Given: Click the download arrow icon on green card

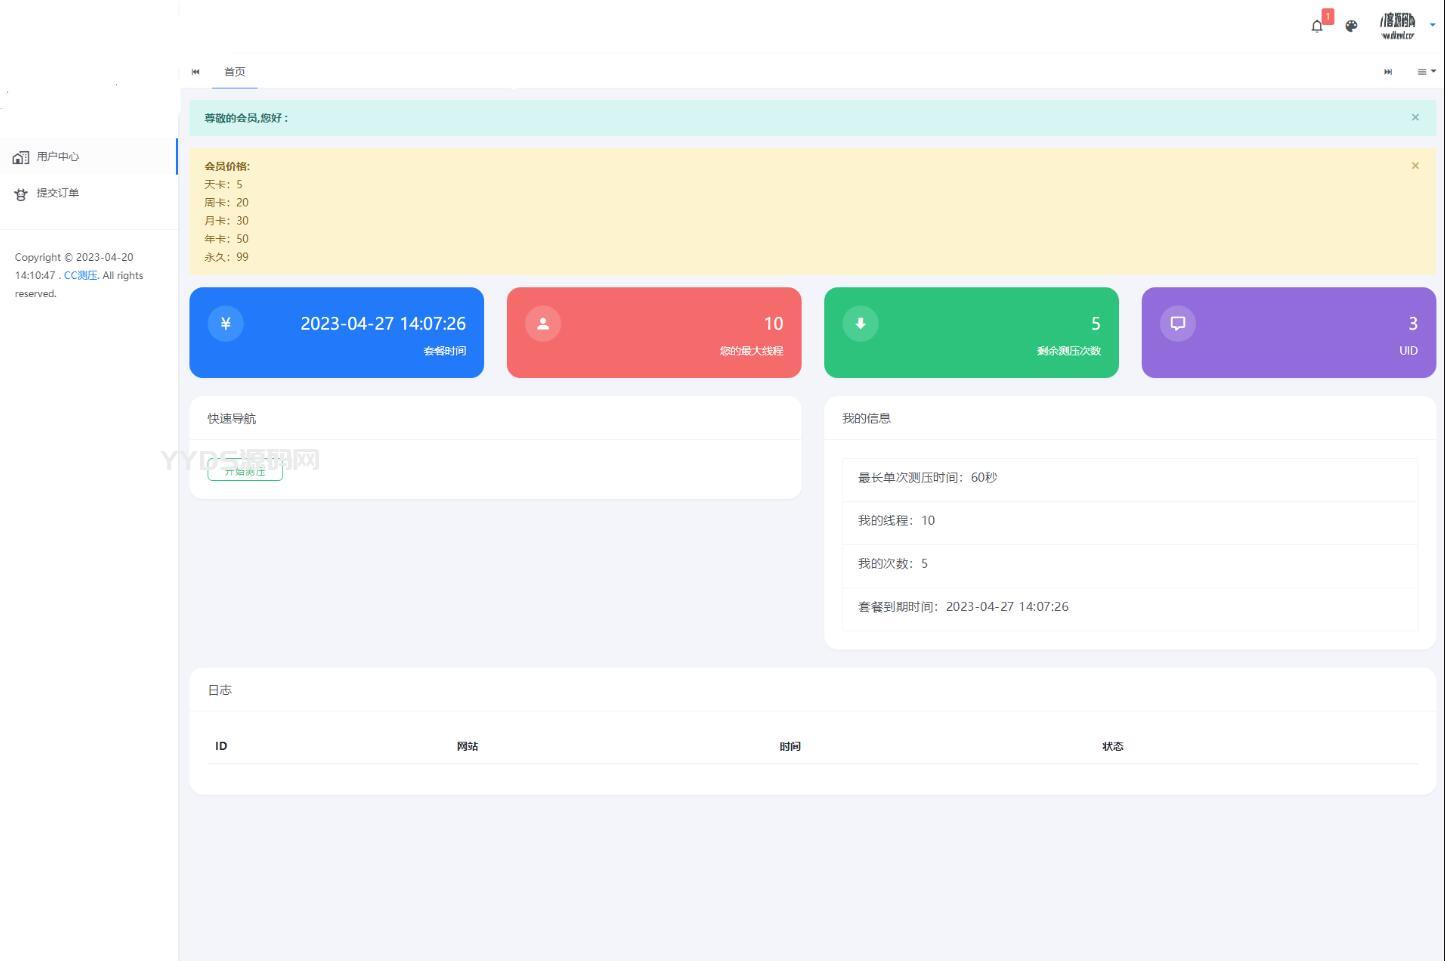Looking at the screenshot, I should 860,323.
